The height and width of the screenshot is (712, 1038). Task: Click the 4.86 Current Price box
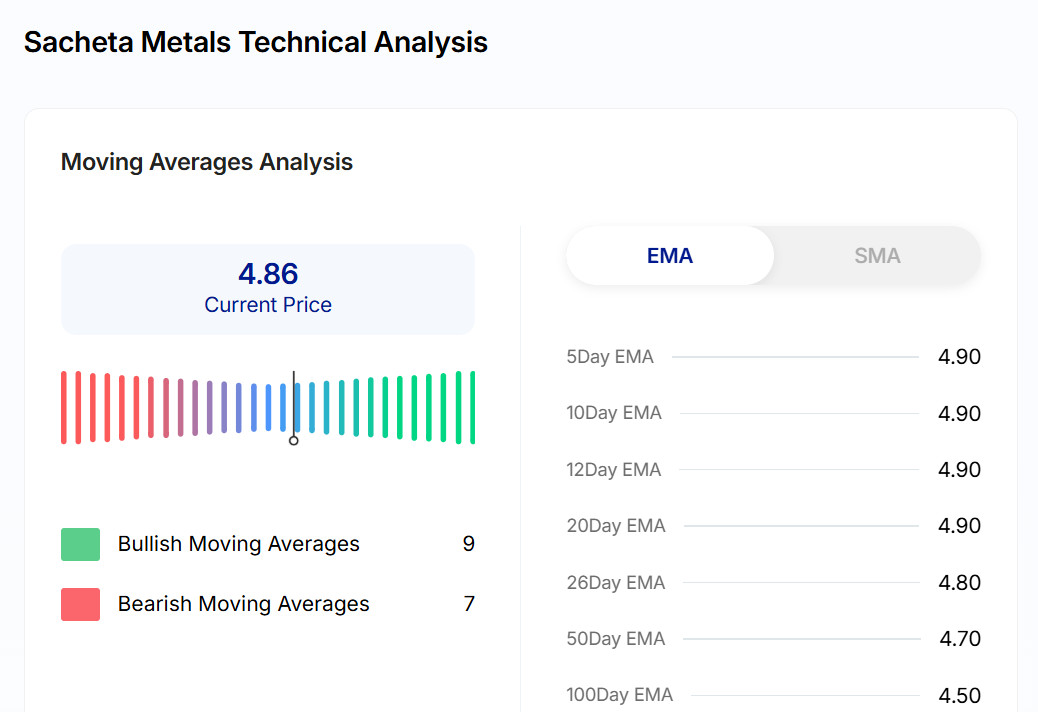click(268, 289)
